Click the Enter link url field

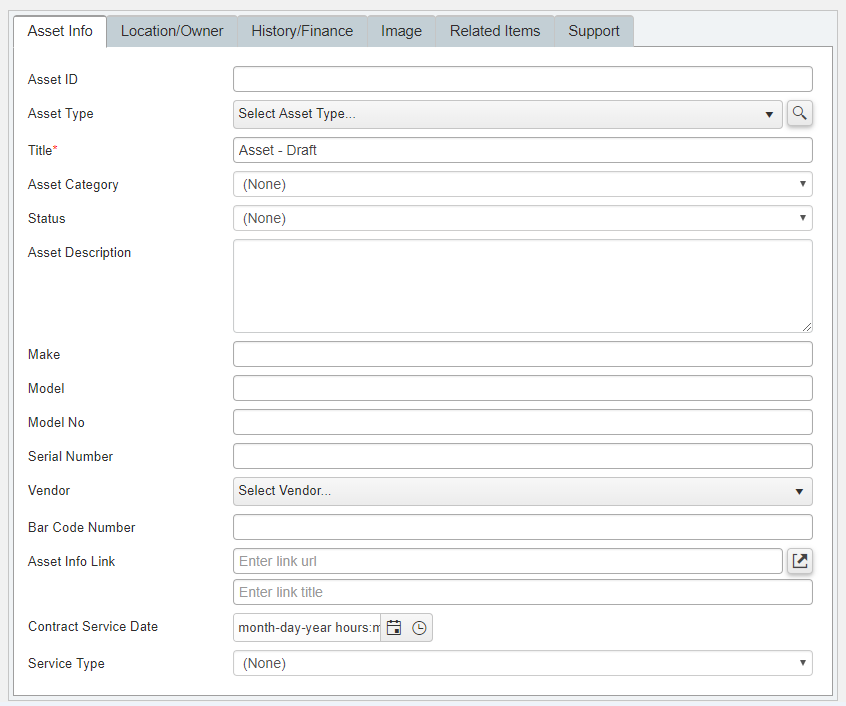pos(508,561)
